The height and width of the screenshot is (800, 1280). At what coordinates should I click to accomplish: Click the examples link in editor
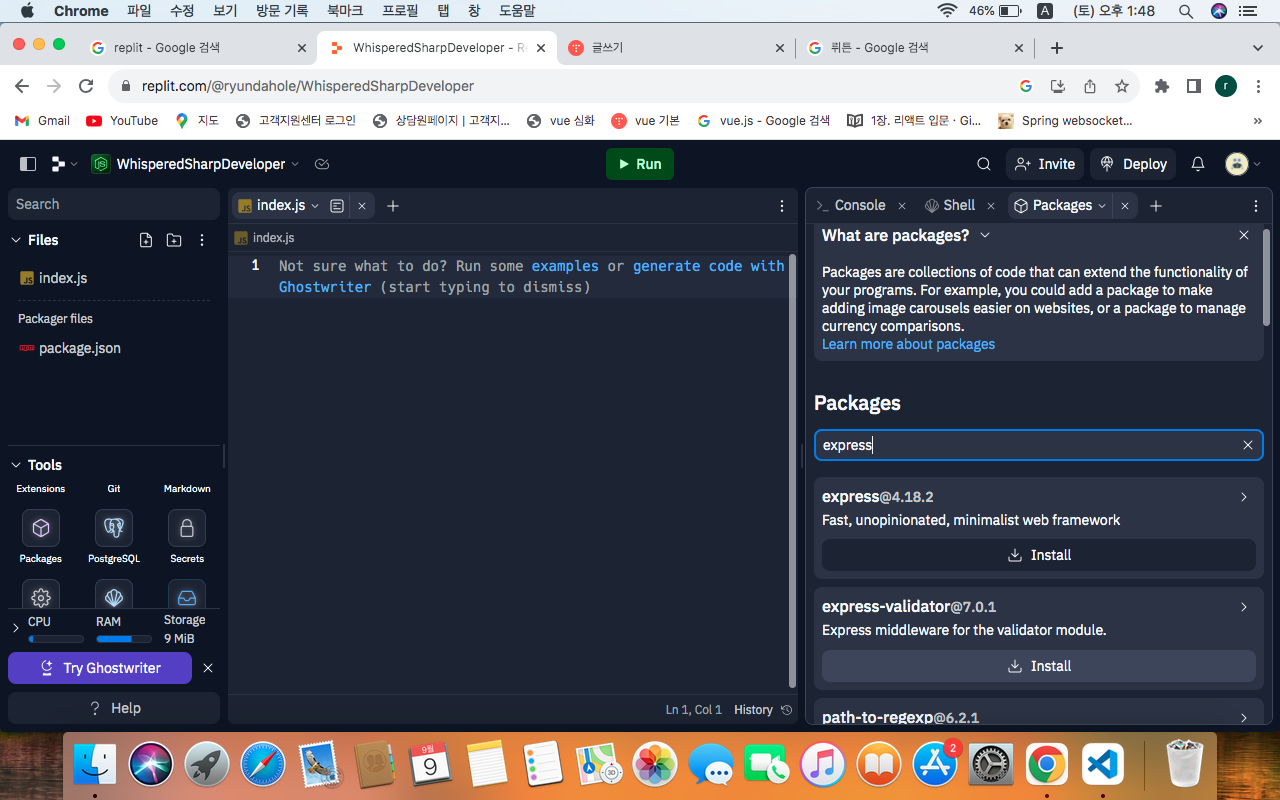[x=565, y=266]
